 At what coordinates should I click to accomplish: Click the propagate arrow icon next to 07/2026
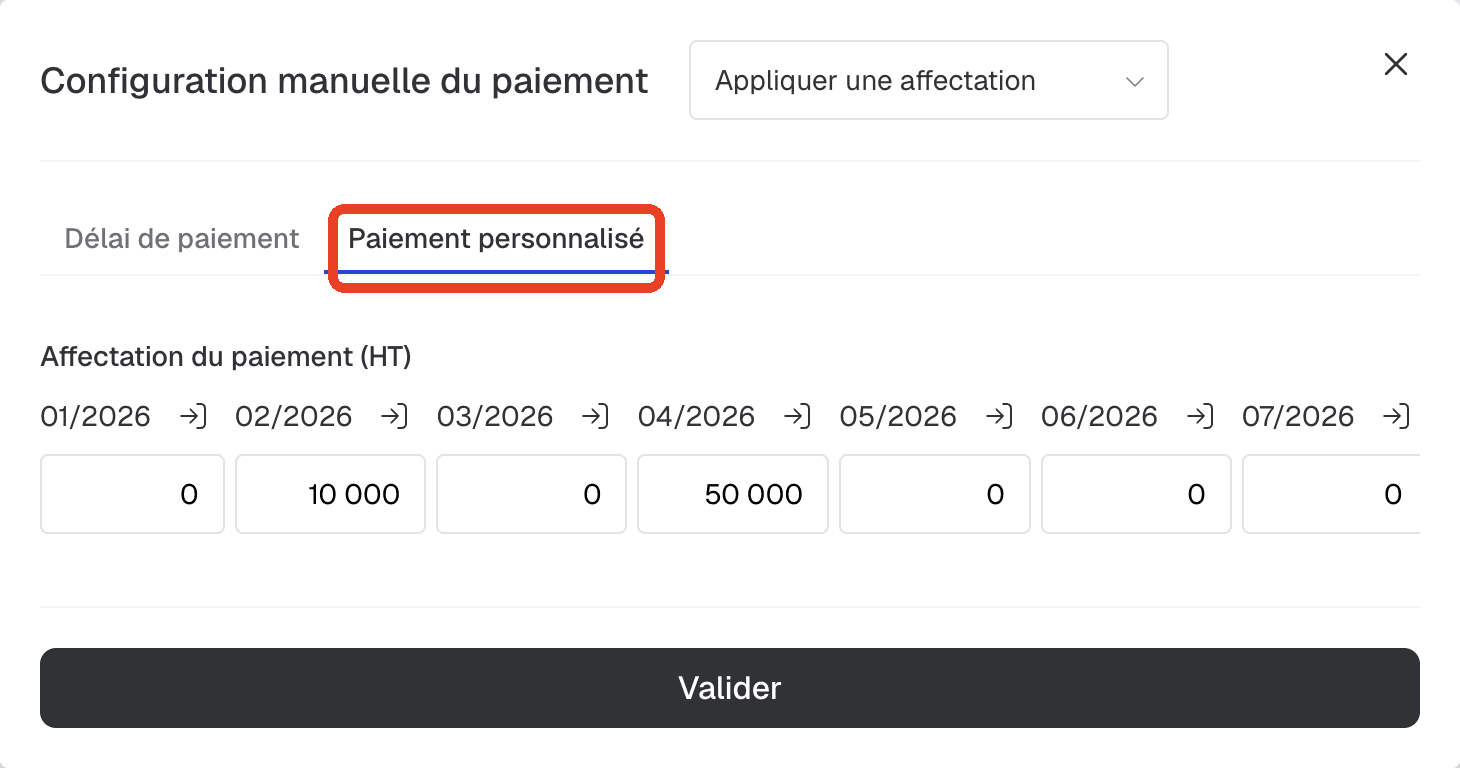click(x=1398, y=416)
